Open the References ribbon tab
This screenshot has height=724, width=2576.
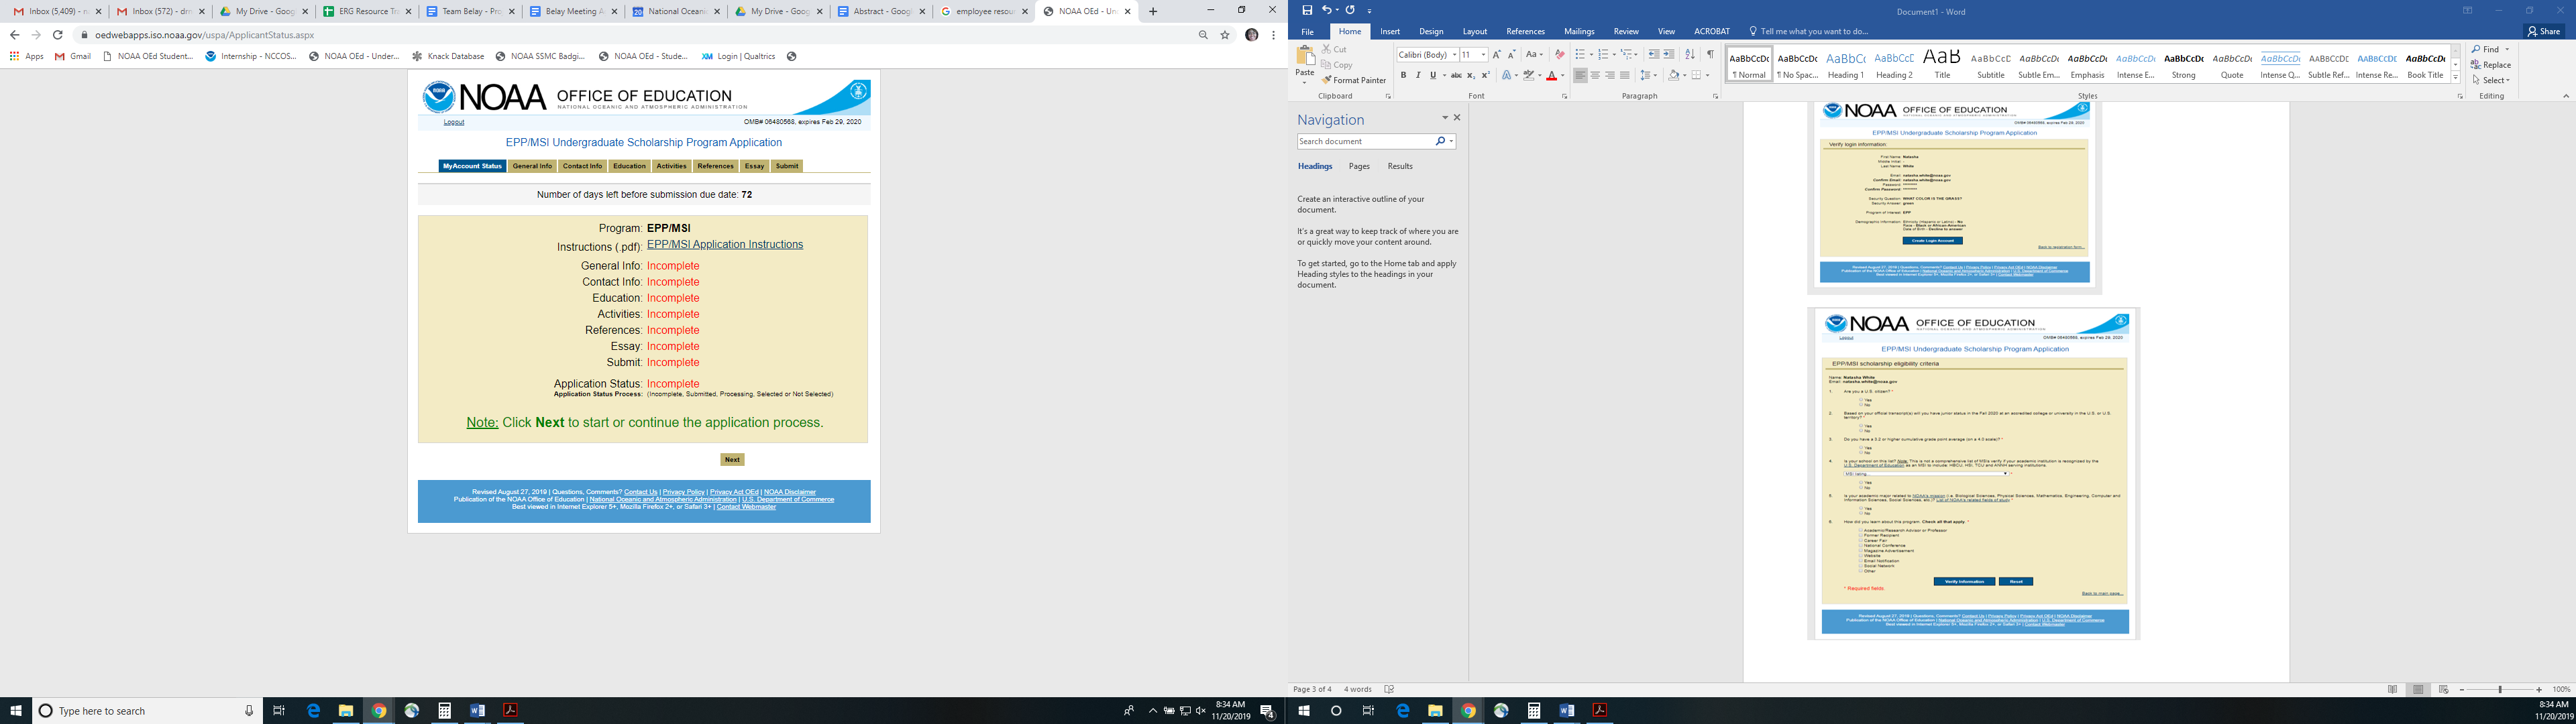coord(1525,32)
